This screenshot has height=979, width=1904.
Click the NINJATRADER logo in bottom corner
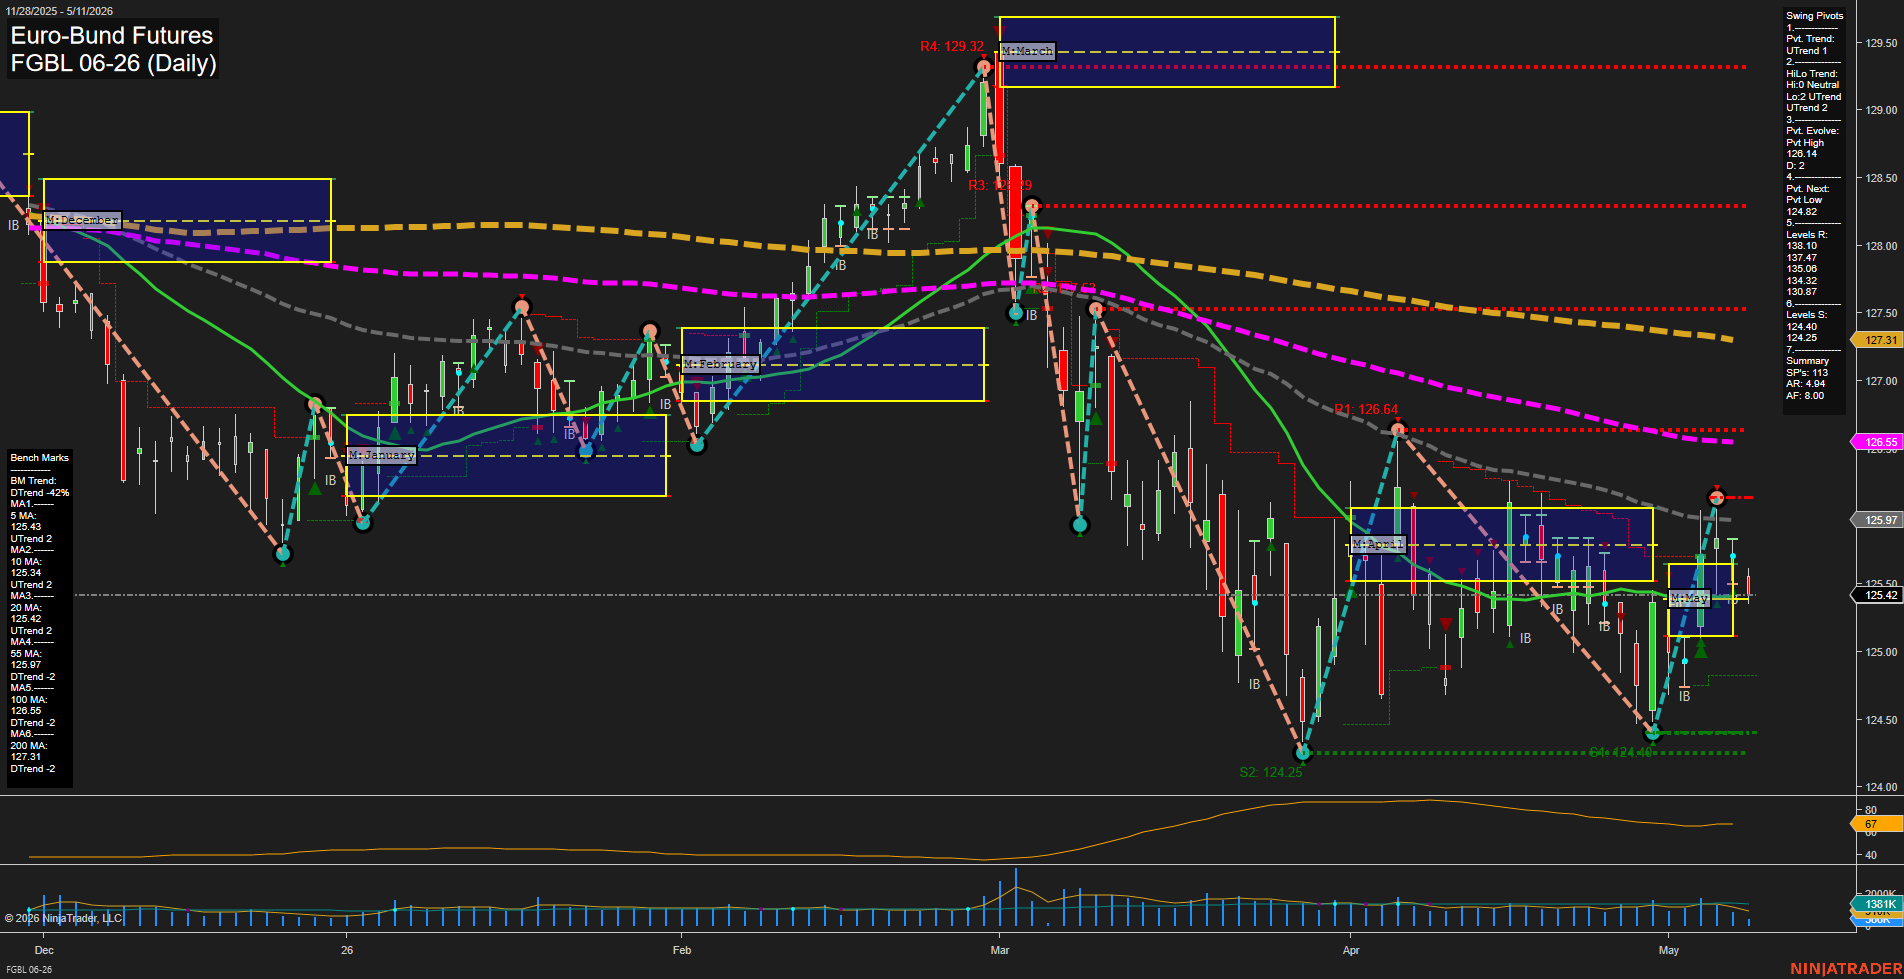(x=1846, y=969)
